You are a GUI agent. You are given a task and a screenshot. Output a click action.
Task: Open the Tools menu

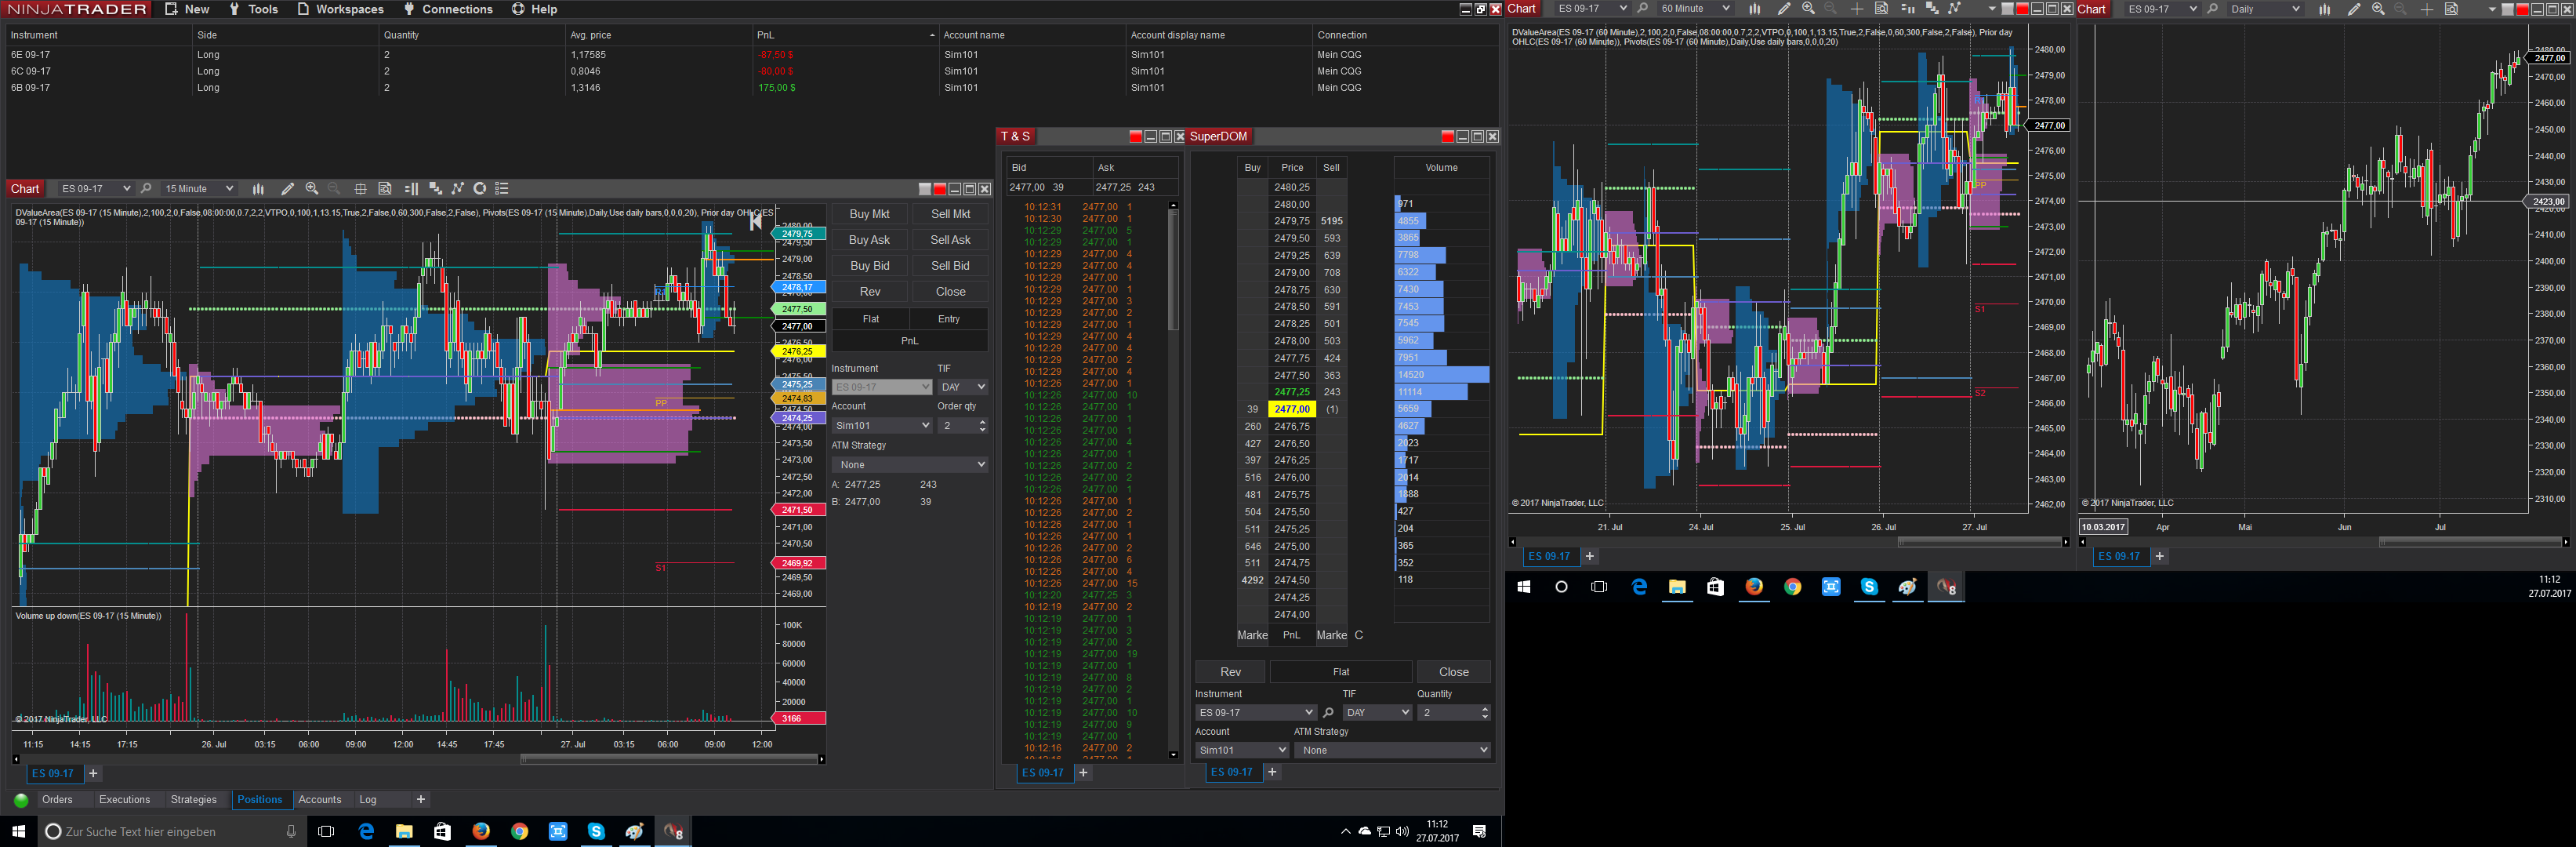254,9
